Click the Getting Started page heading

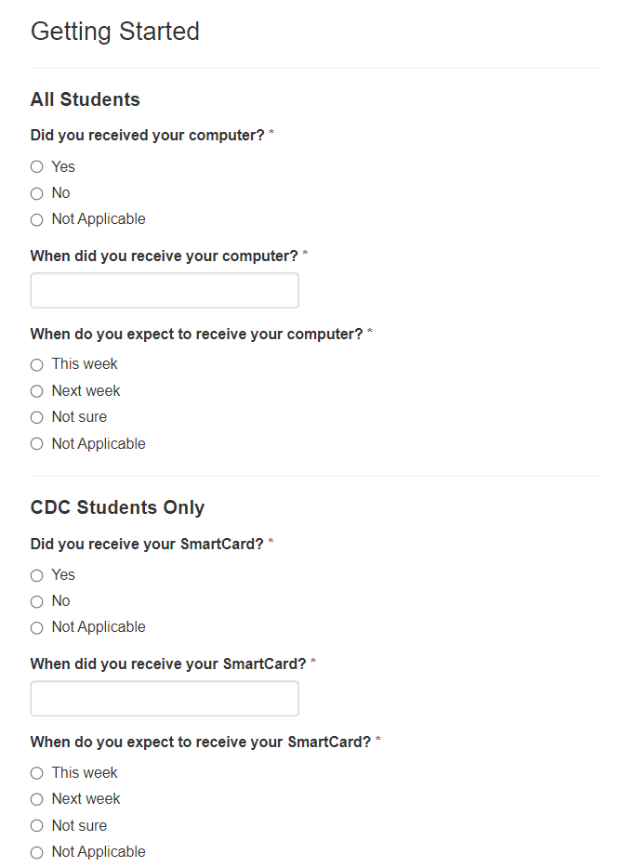pos(115,32)
